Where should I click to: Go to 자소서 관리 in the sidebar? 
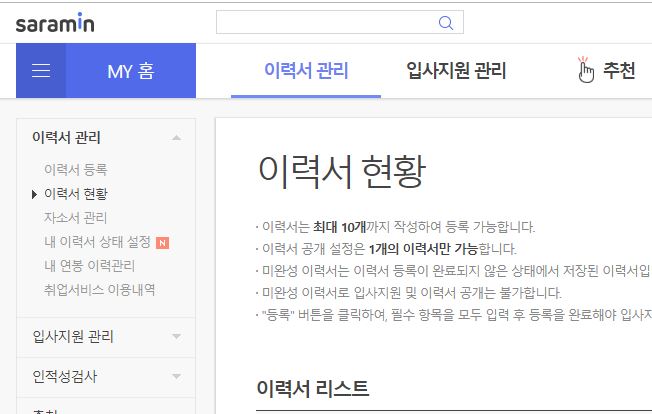coord(76,218)
